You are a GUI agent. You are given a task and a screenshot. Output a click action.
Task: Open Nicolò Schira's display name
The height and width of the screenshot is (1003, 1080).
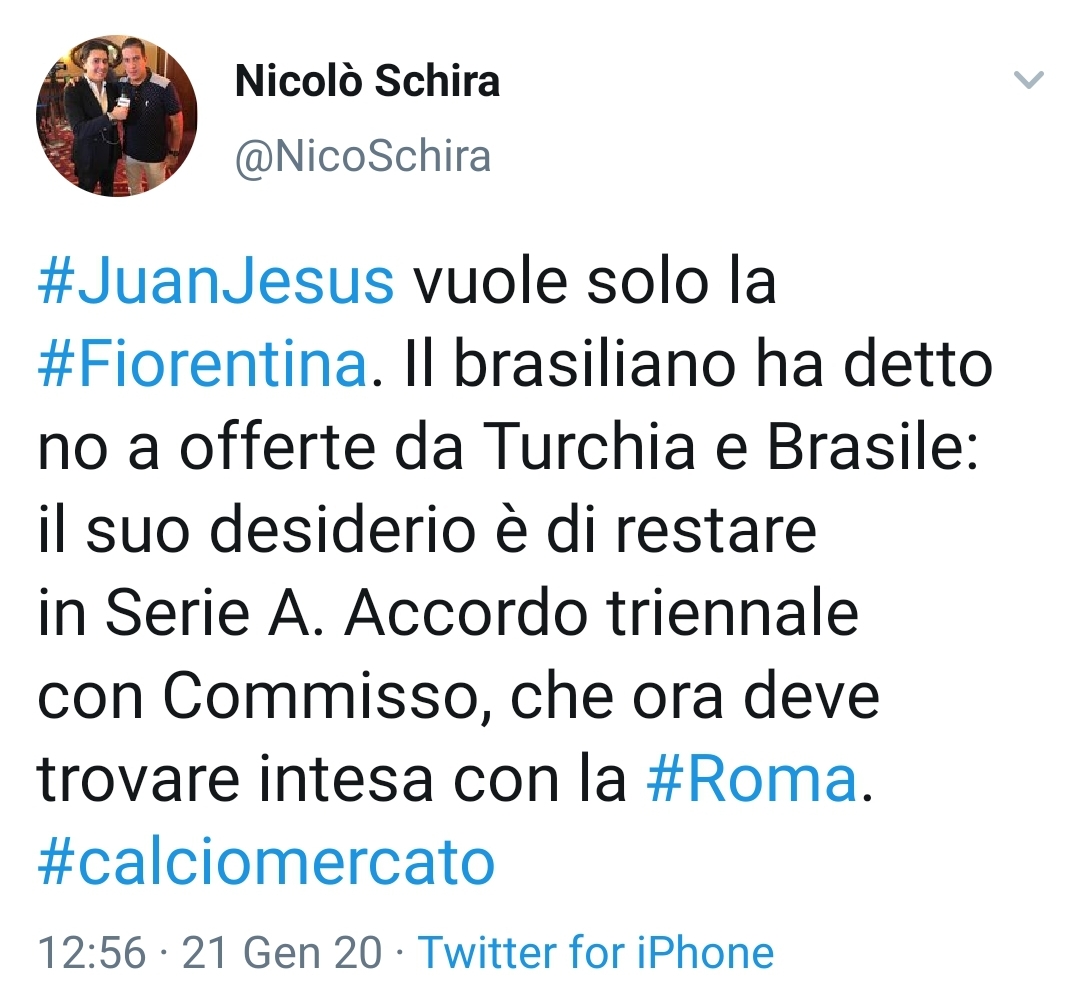[366, 82]
